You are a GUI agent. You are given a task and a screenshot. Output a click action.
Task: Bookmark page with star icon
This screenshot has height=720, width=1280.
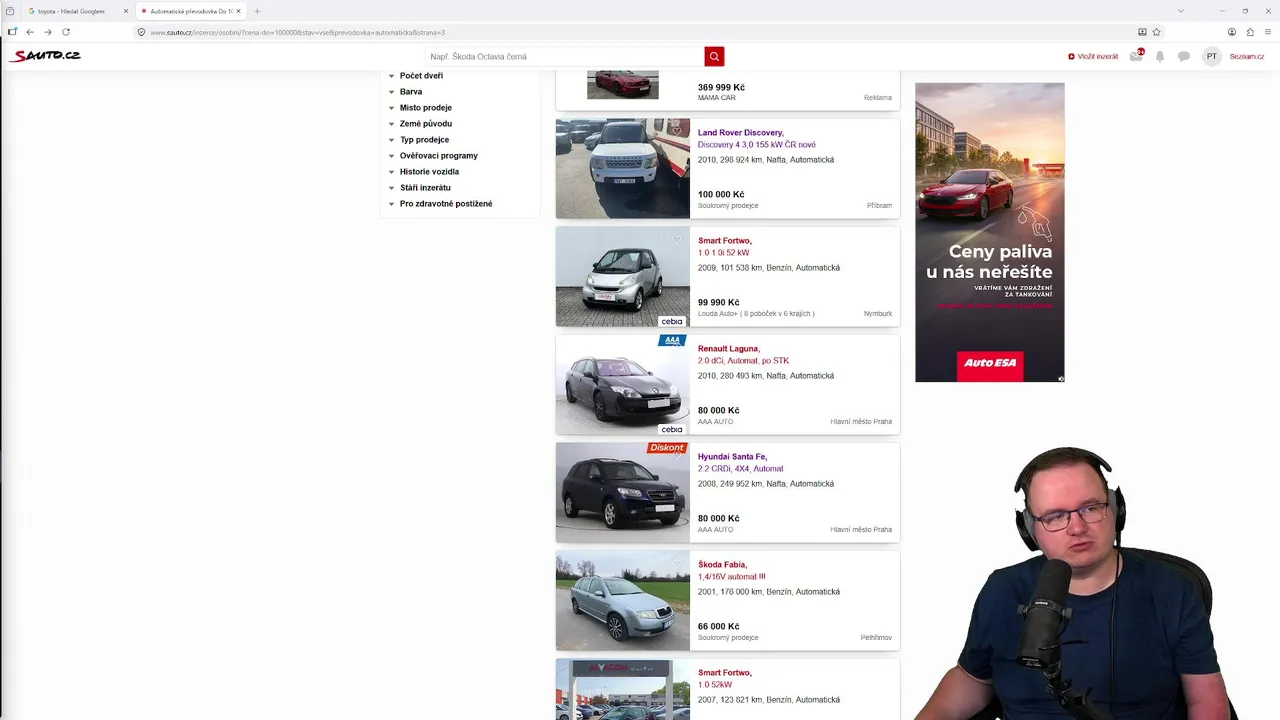[1157, 32]
